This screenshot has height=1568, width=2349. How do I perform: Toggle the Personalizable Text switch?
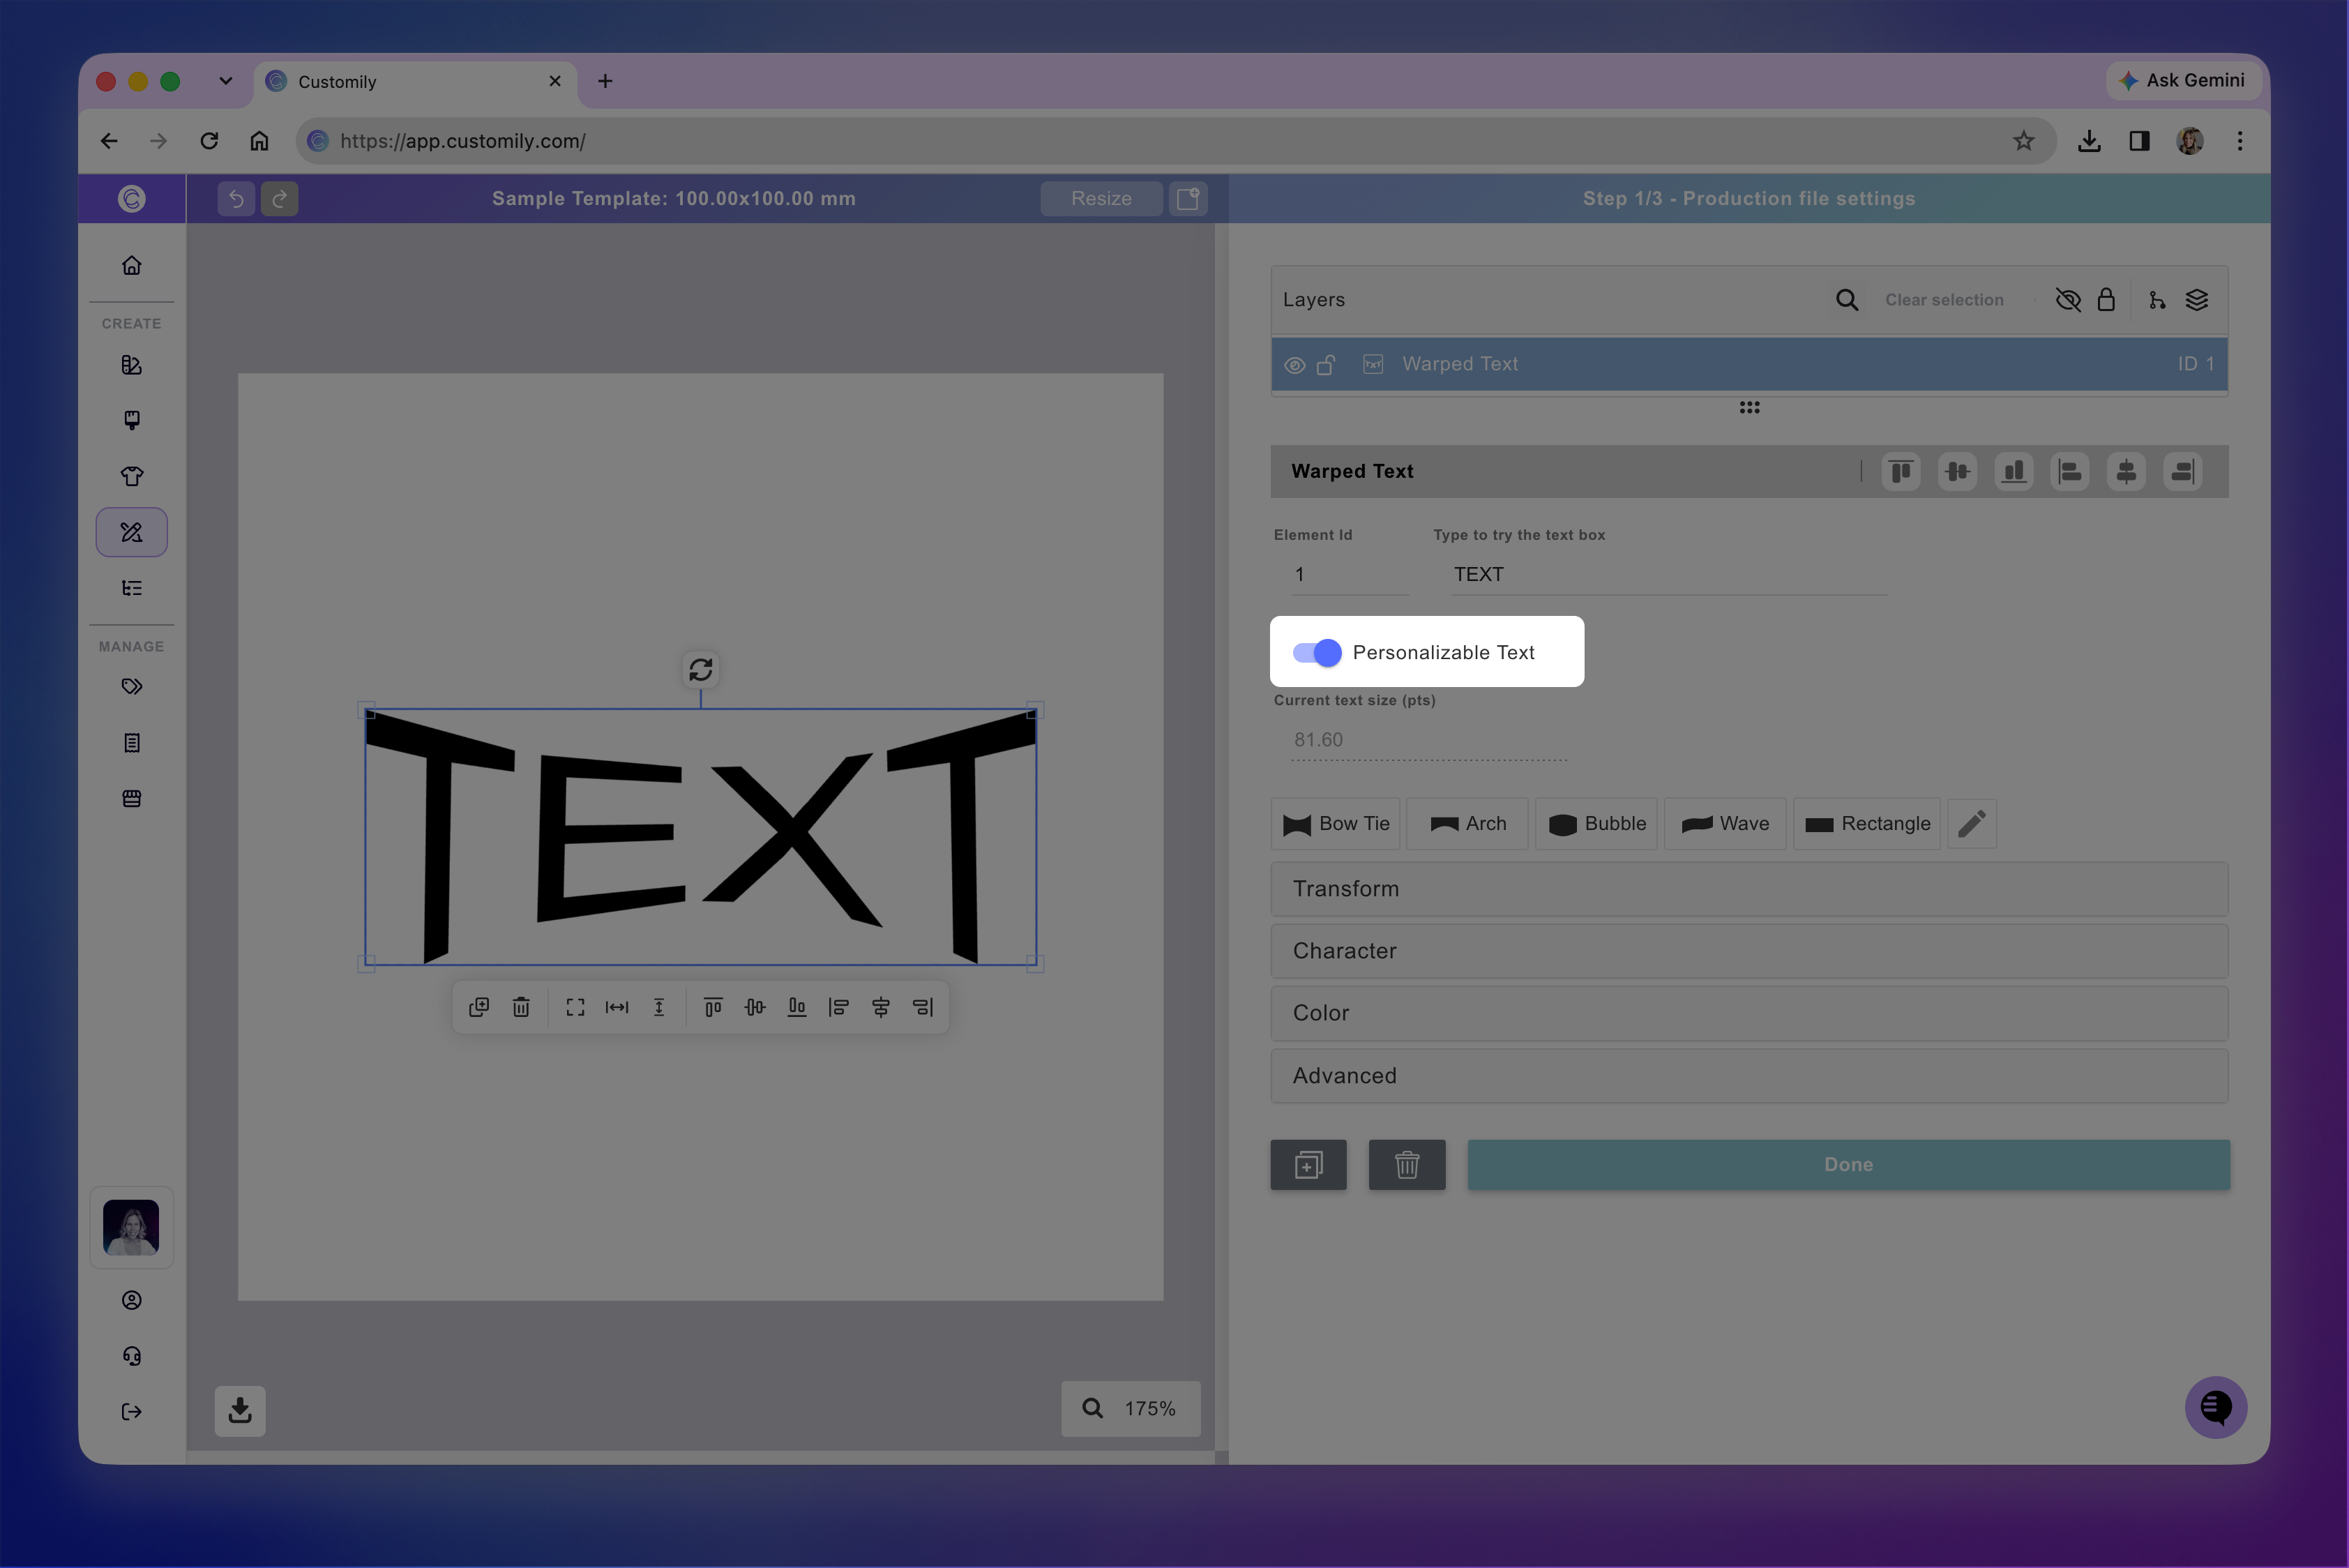1316,653
